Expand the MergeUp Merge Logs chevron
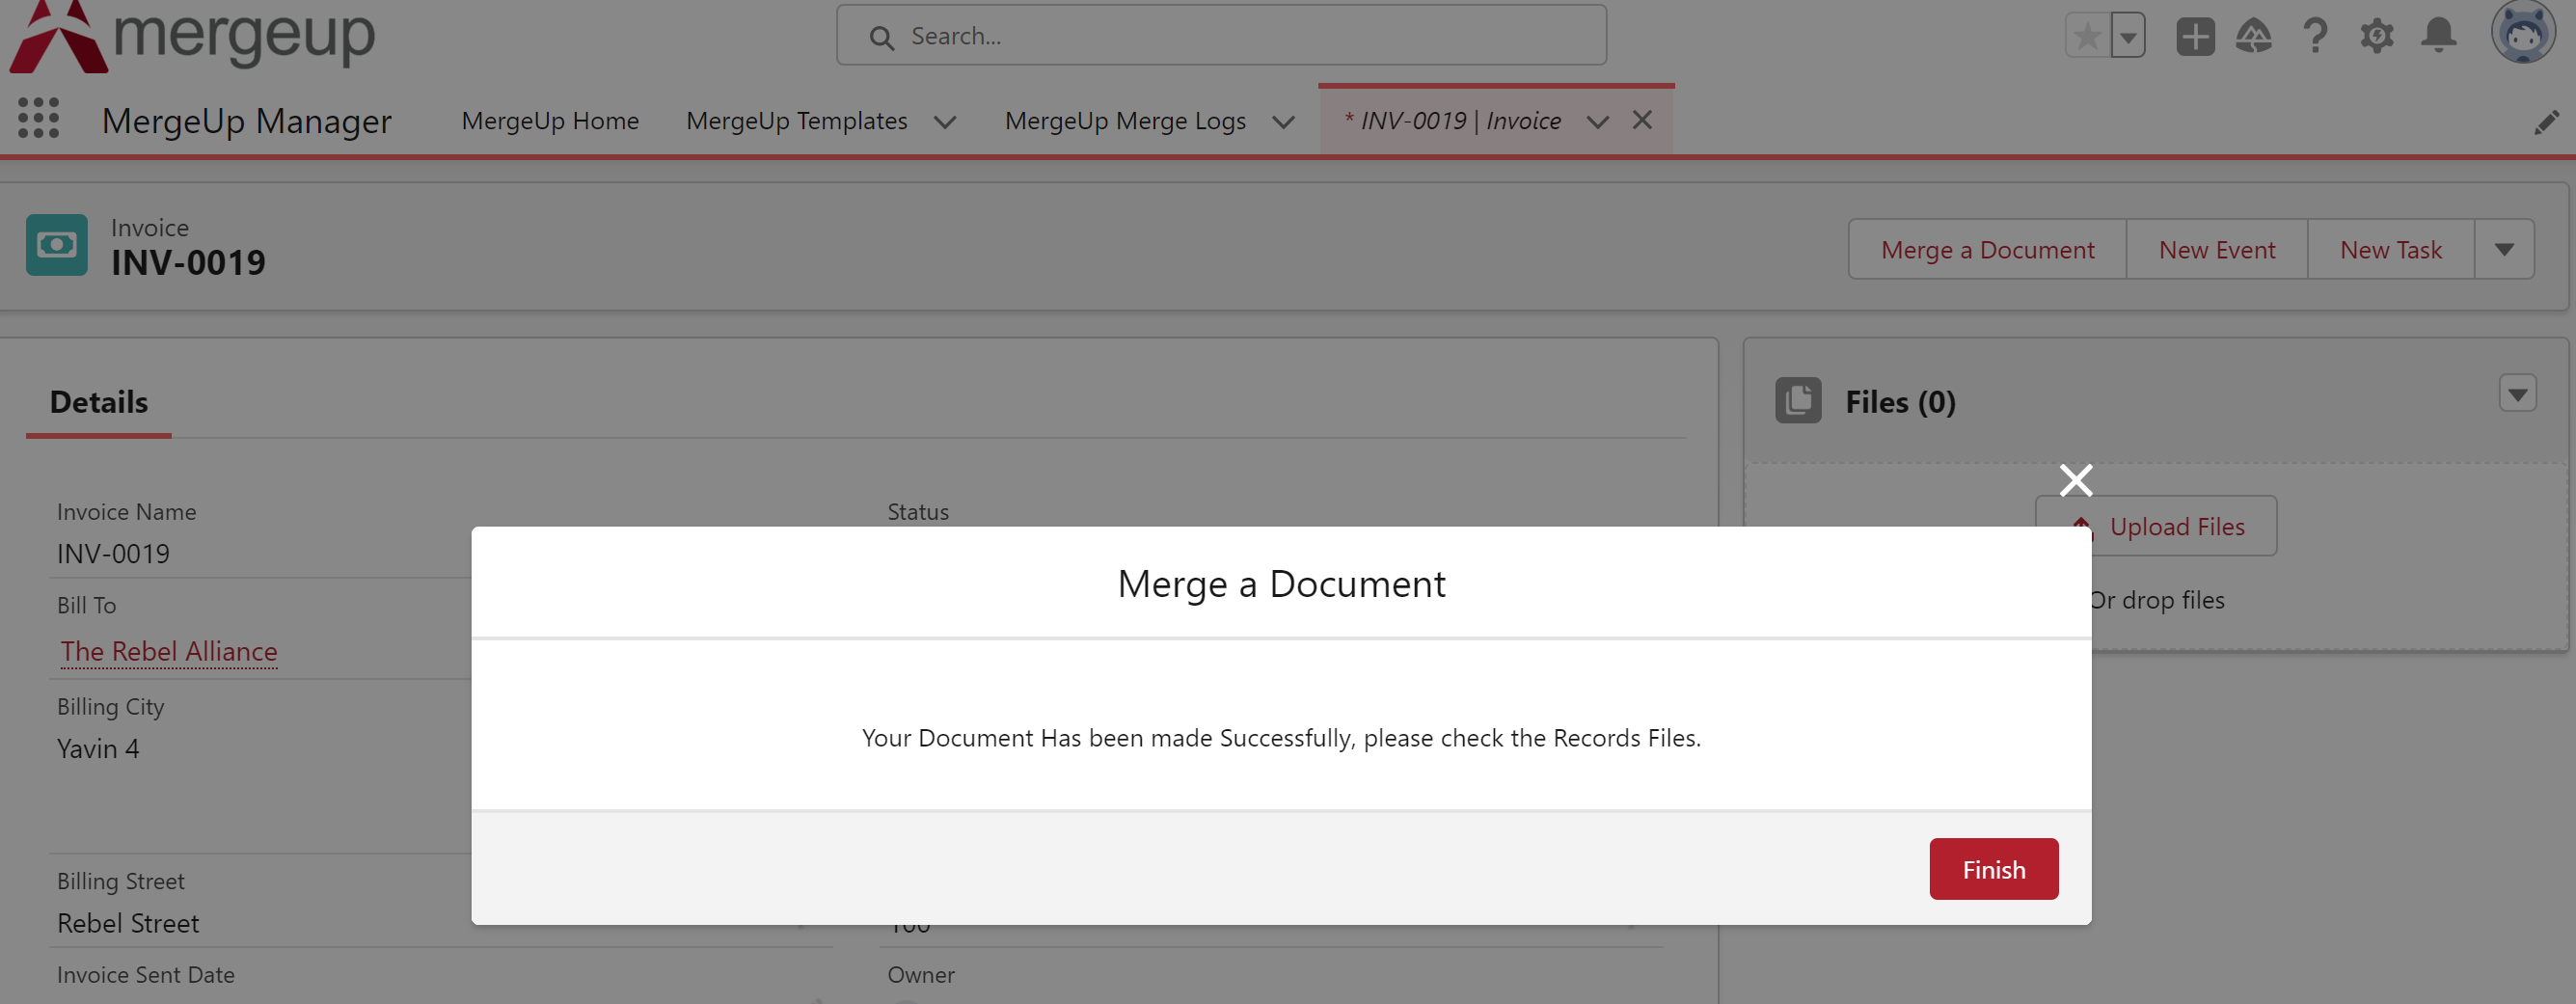 (1284, 122)
